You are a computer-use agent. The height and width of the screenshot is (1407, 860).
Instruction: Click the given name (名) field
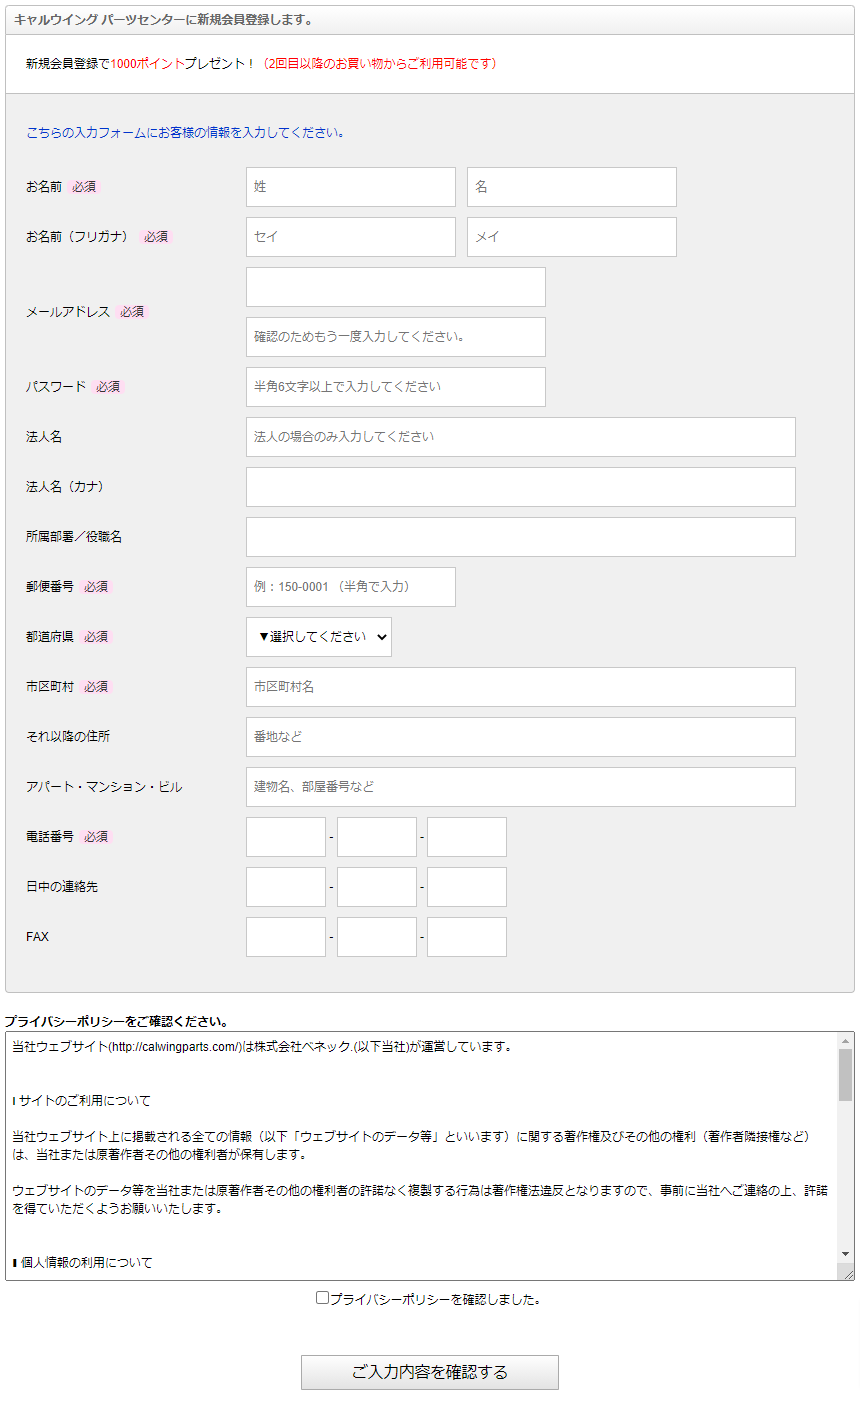click(572, 187)
